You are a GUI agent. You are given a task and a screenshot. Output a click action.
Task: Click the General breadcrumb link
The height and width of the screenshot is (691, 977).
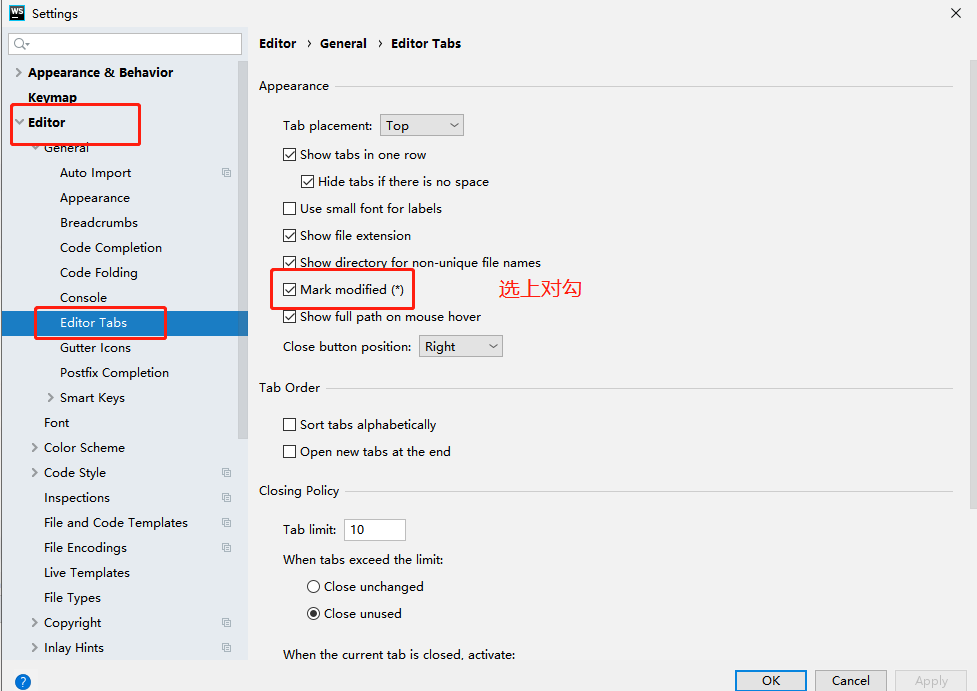[343, 44]
